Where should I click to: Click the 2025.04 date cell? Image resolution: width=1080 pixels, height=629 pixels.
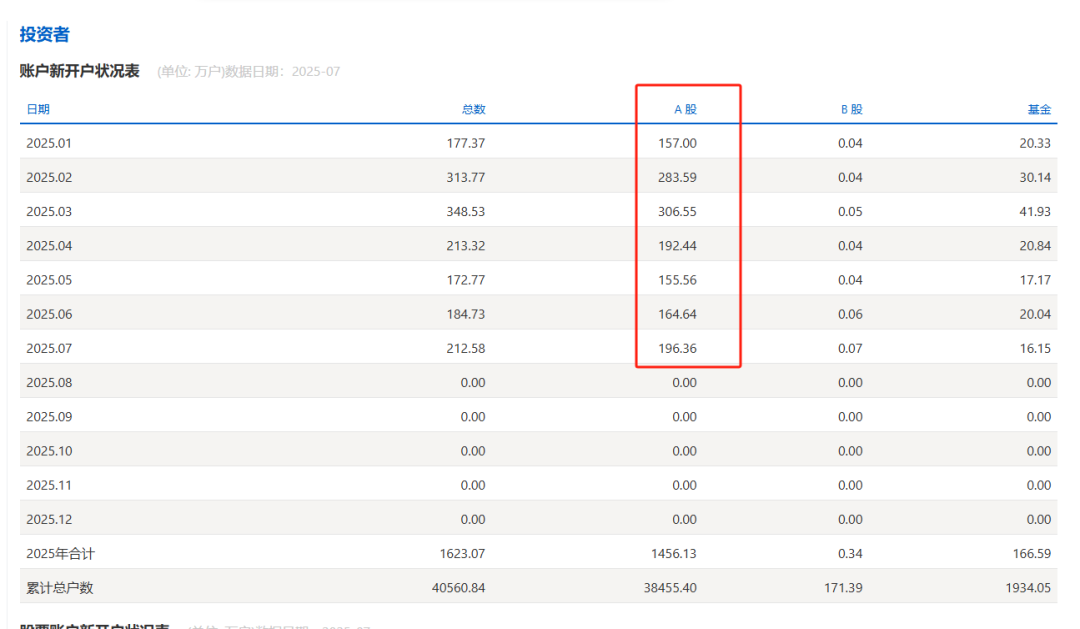[49, 245]
